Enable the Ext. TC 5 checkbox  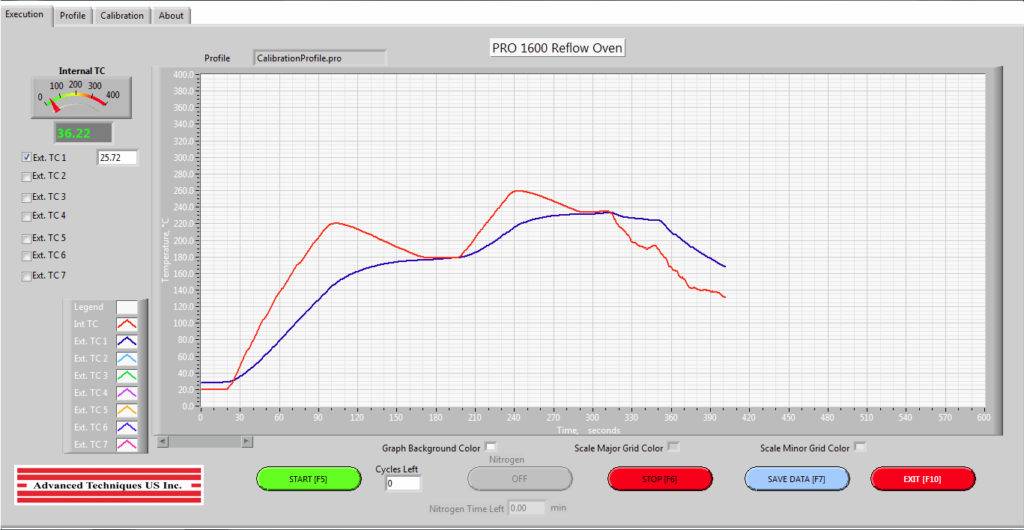pos(26,239)
